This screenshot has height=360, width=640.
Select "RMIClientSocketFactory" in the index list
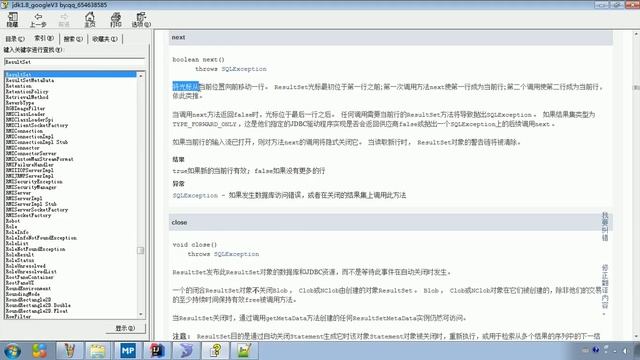click(x=37, y=125)
